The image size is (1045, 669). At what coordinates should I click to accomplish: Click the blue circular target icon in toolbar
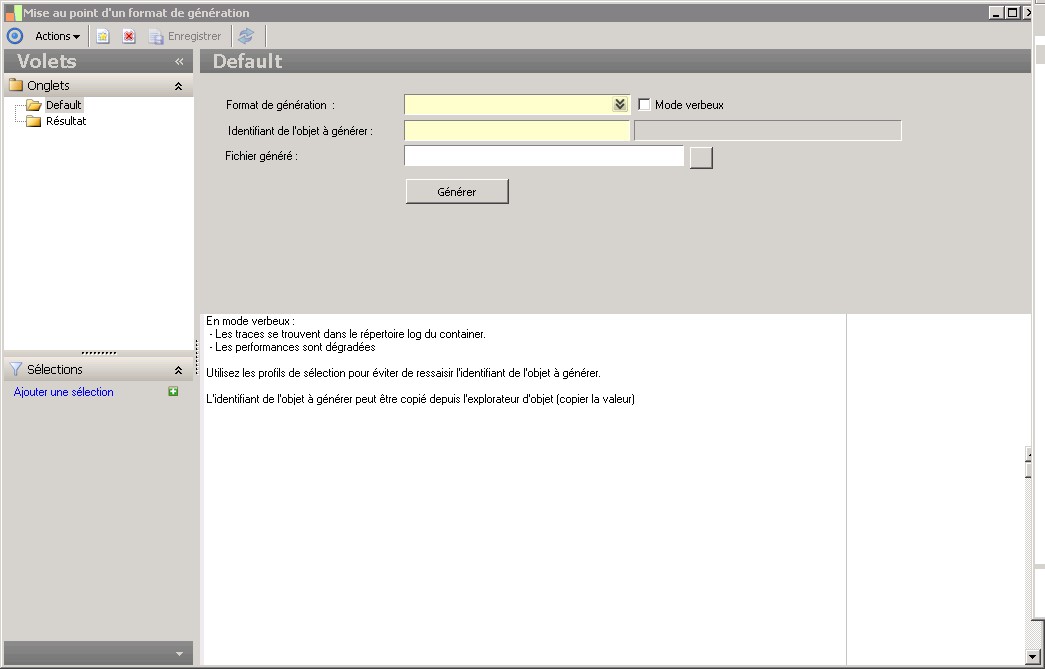tap(15, 36)
